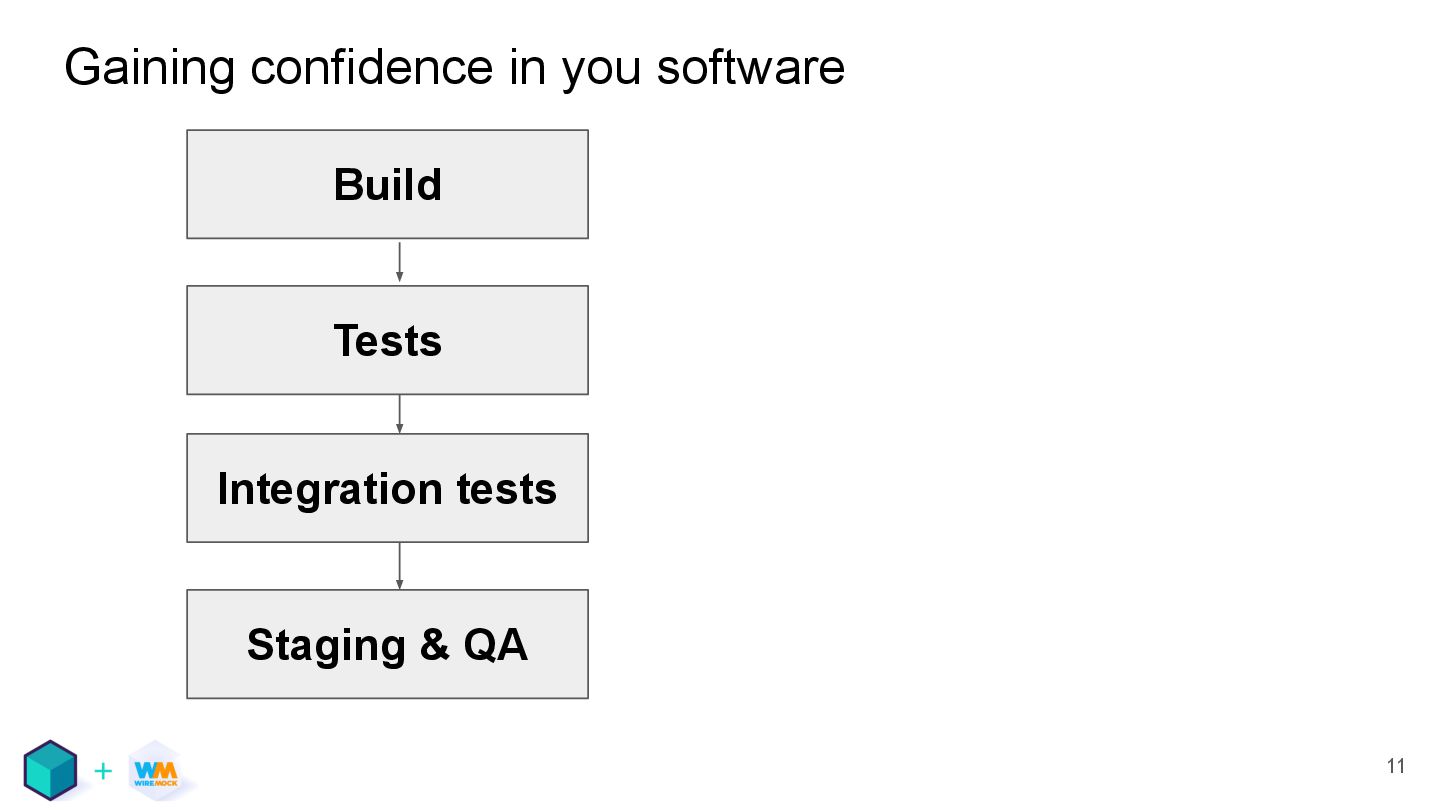Click the slide number 11
Image resolution: width=1440 pixels, height=810 pixels.
[x=1396, y=767]
